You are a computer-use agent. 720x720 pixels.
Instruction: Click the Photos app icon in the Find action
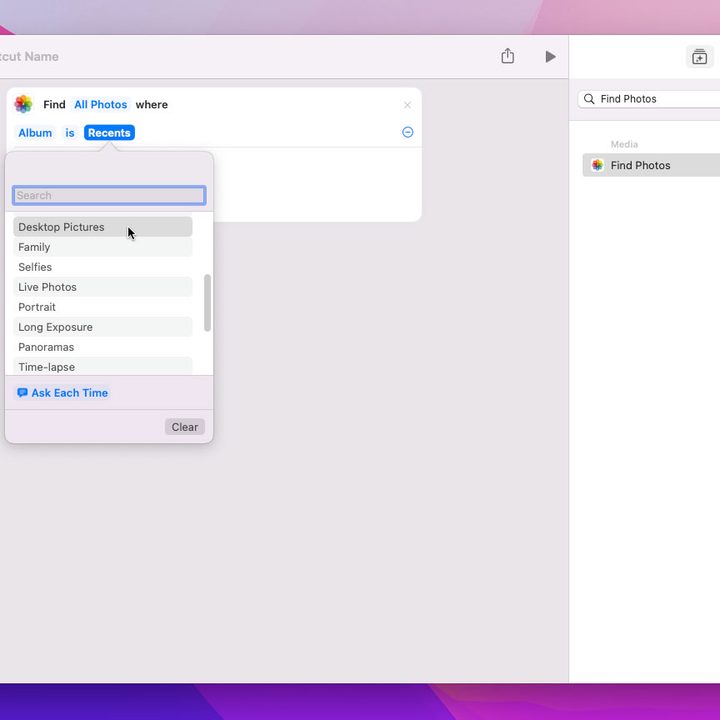click(x=23, y=104)
